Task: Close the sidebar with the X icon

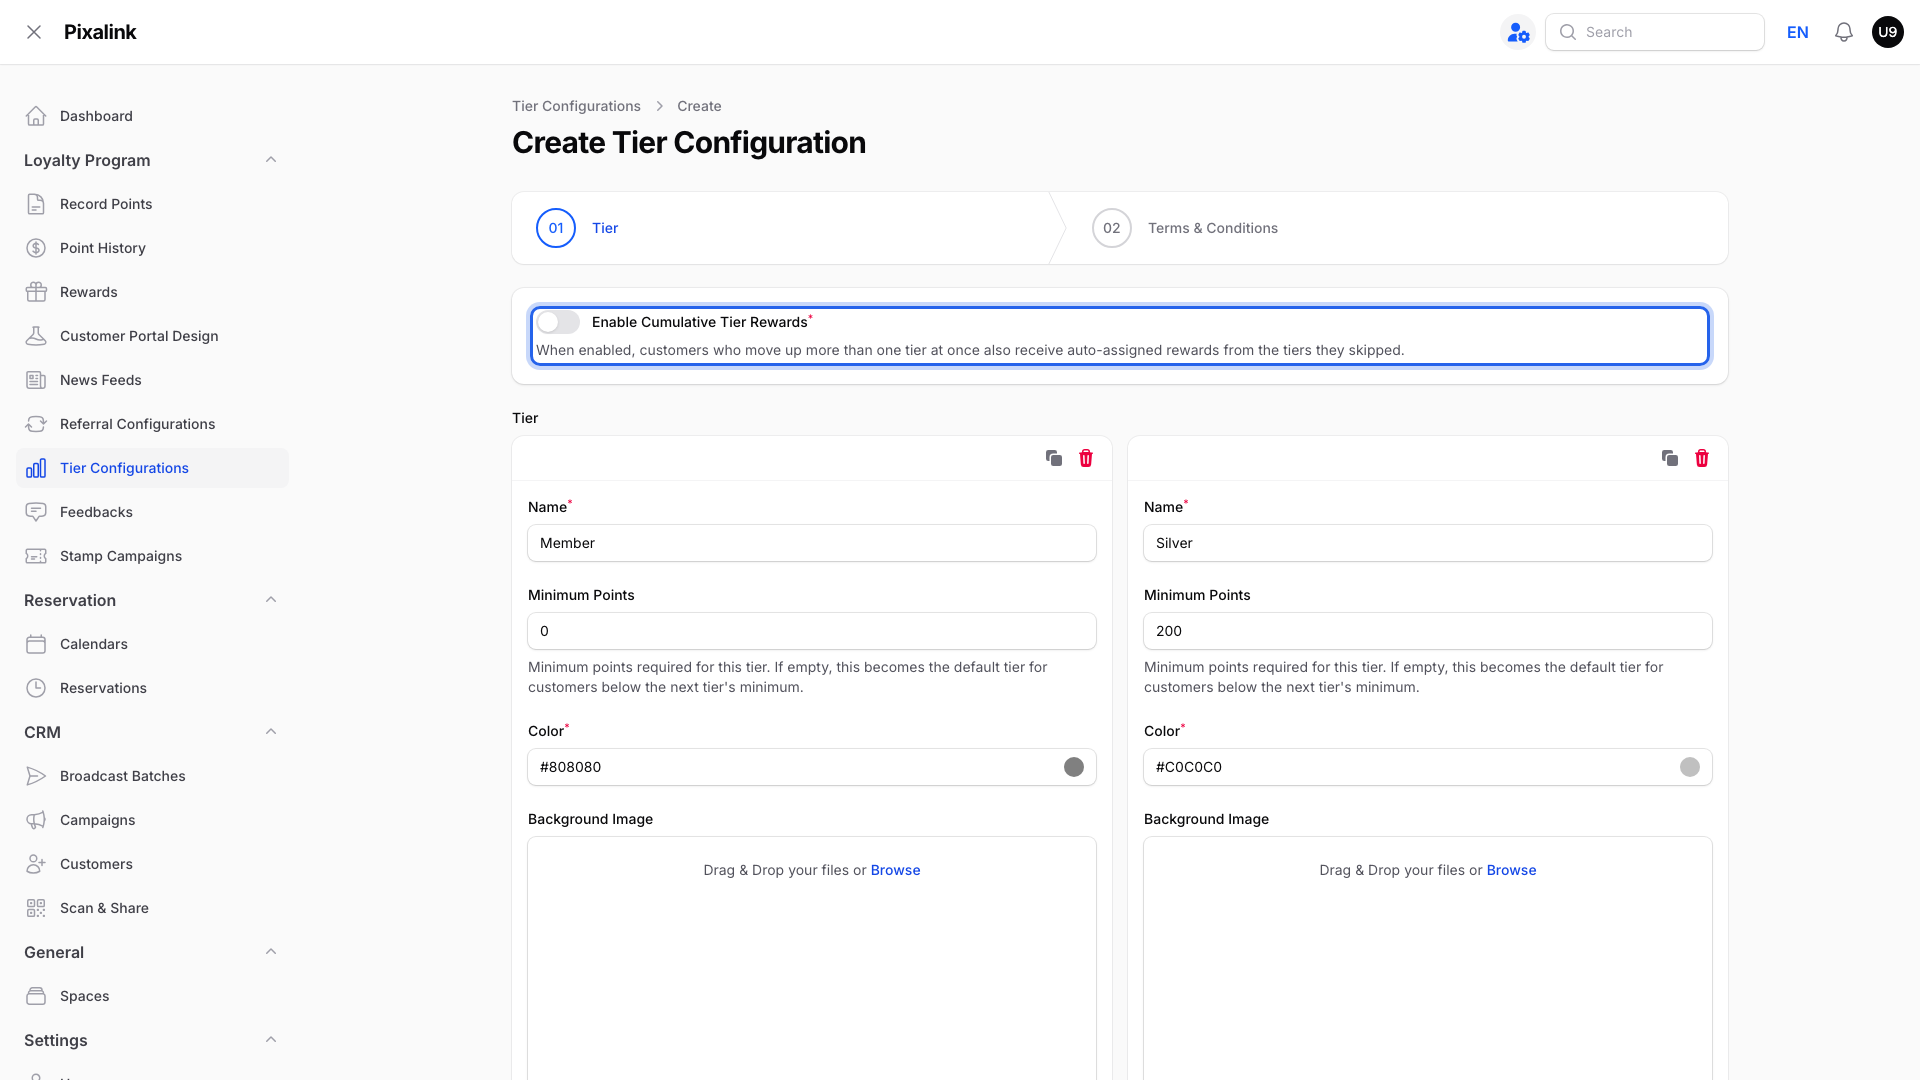Action: tap(34, 32)
